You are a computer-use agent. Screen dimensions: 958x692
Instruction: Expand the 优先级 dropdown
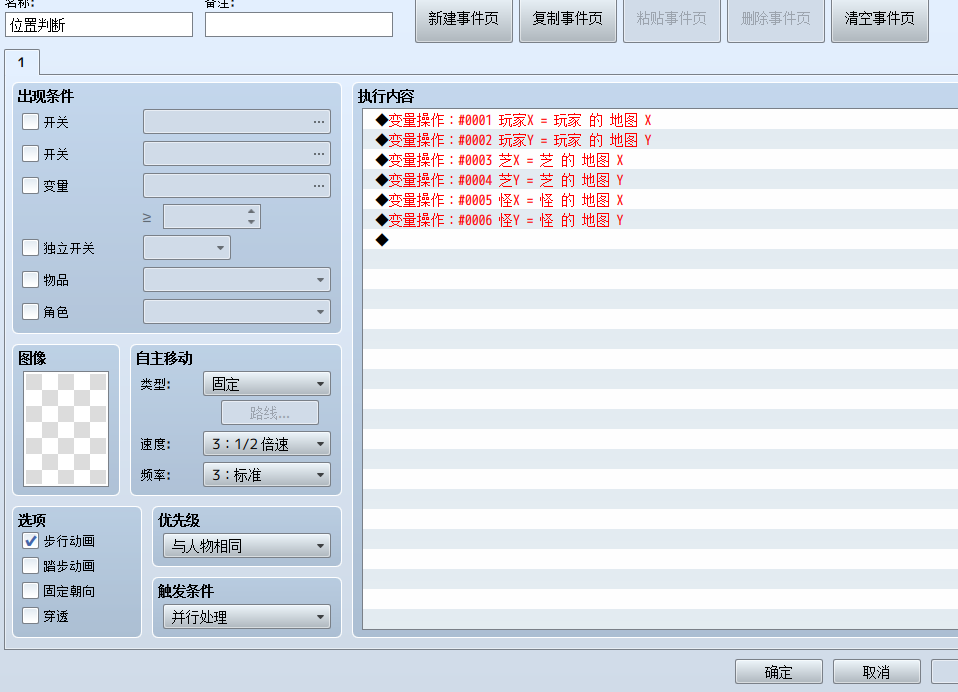247,545
